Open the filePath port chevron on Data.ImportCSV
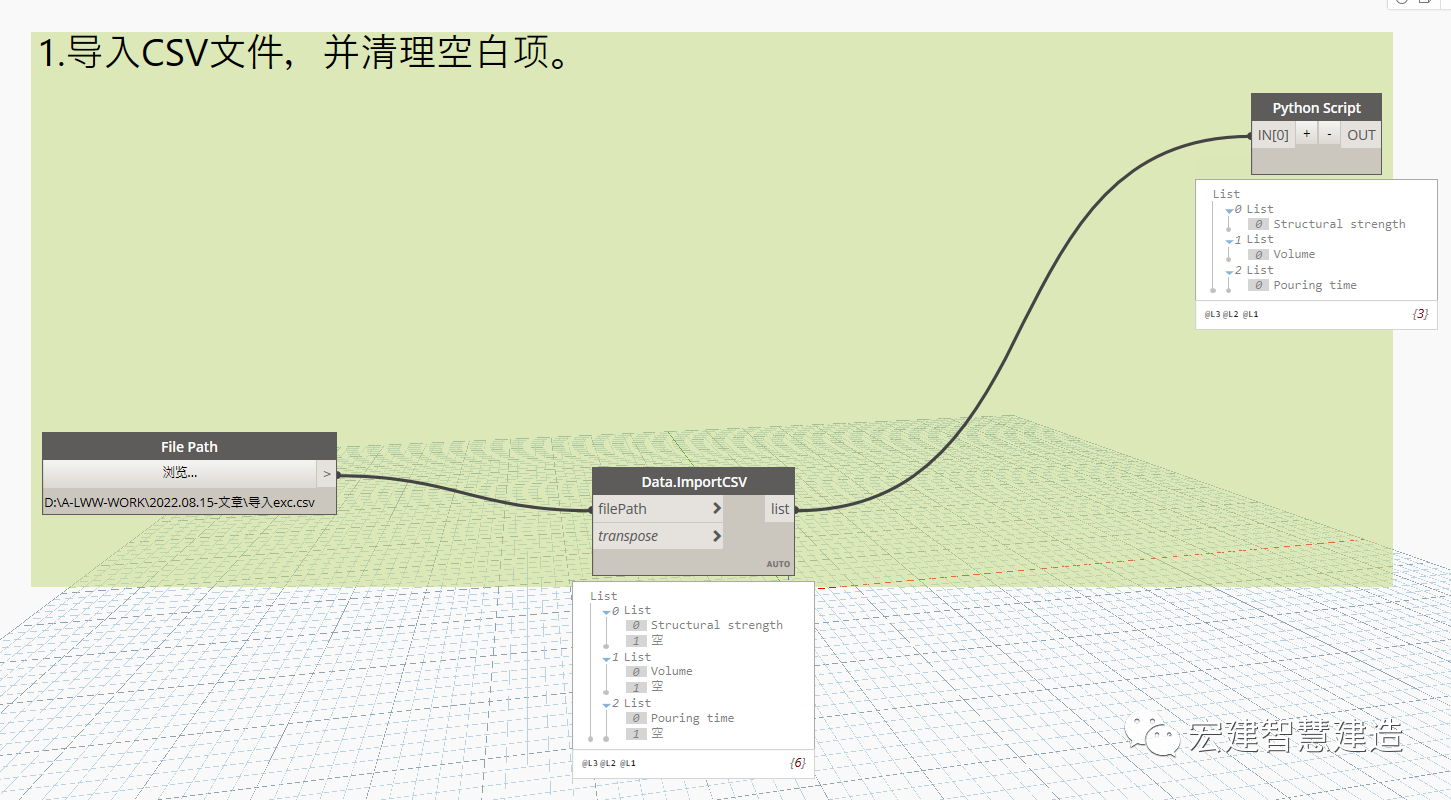Viewport: 1451px width, 800px height. point(717,509)
